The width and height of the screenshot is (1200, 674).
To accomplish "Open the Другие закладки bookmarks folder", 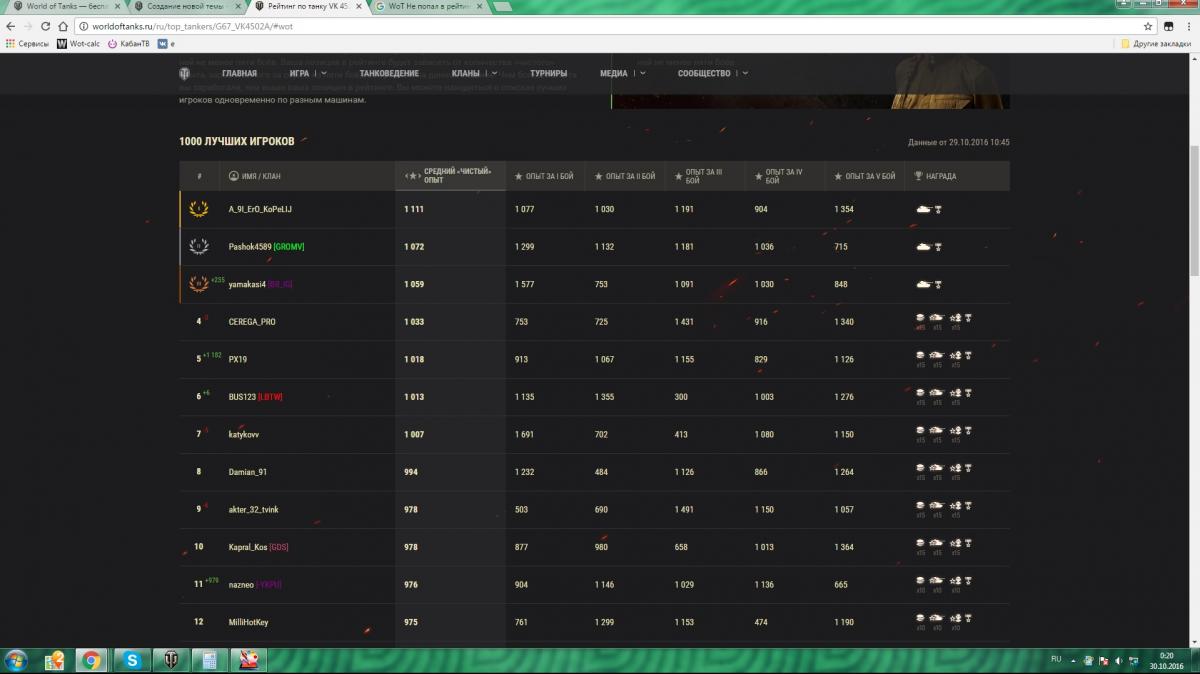I will (1156, 44).
